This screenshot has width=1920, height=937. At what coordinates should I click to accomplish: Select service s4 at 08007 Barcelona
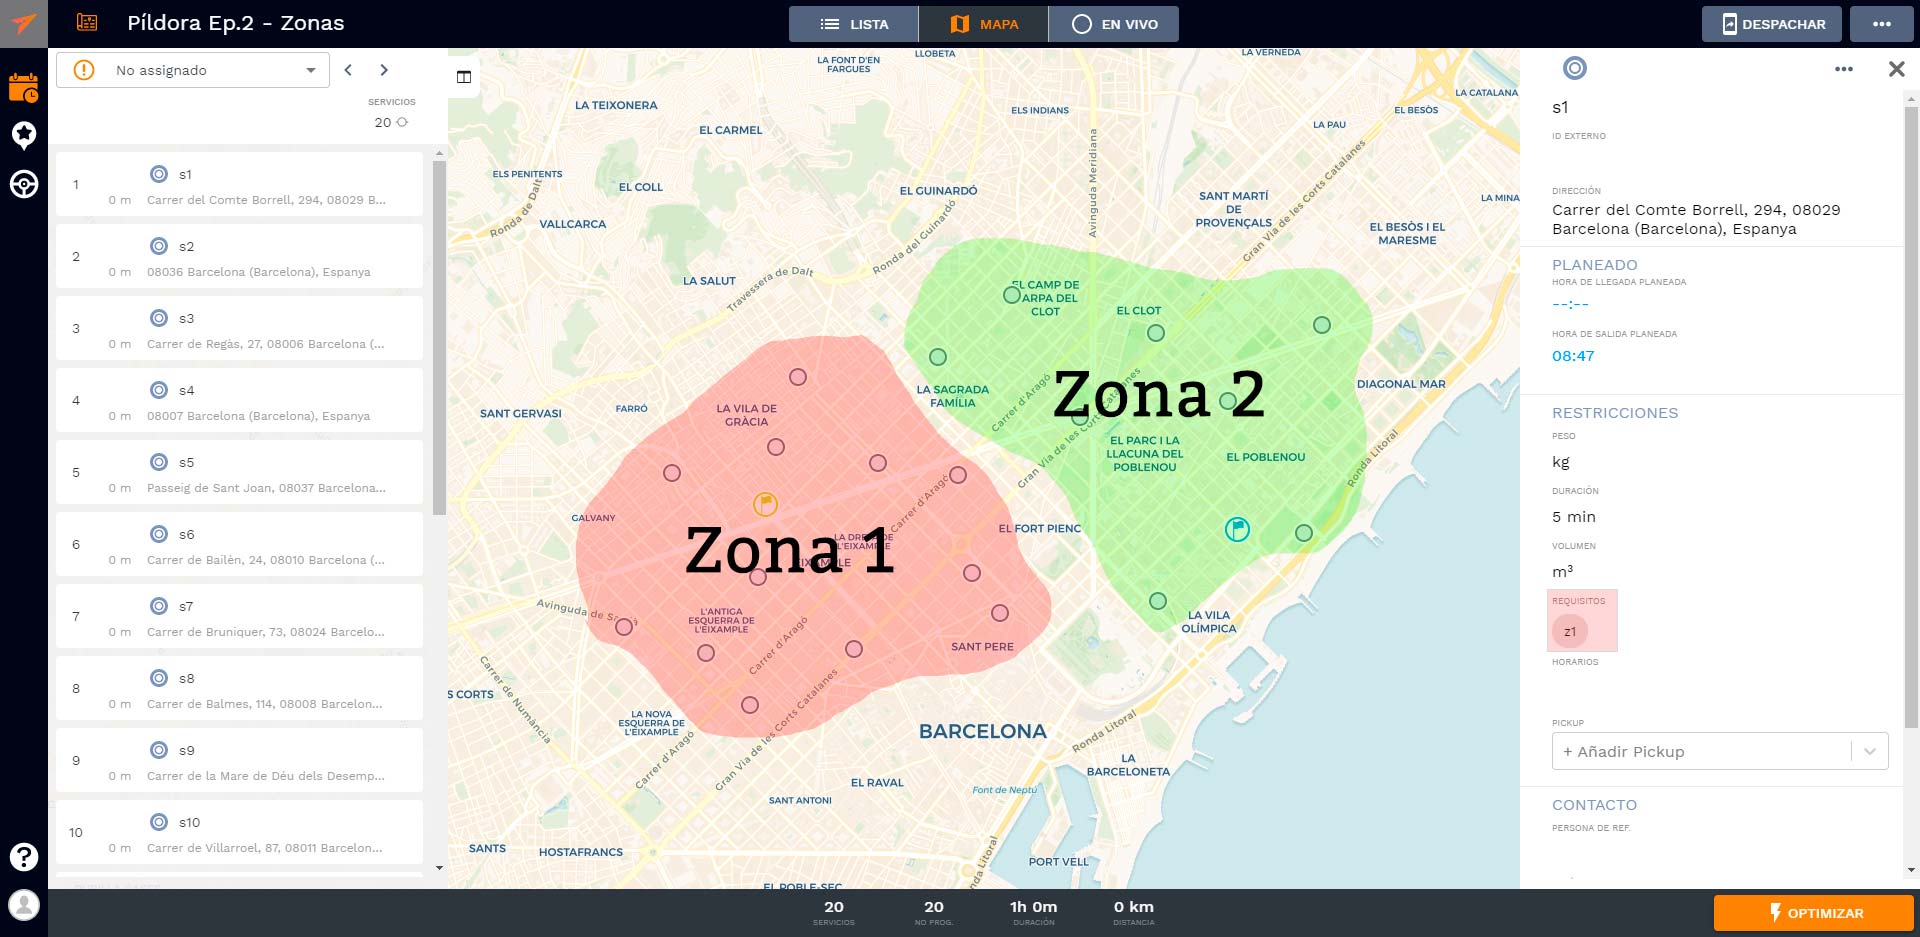239,401
